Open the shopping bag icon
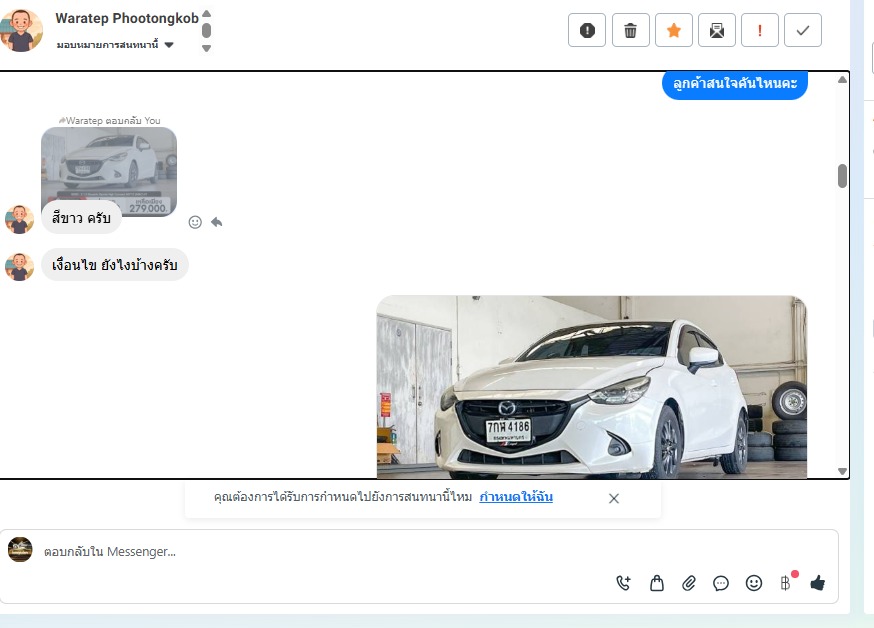 (657, 583)
